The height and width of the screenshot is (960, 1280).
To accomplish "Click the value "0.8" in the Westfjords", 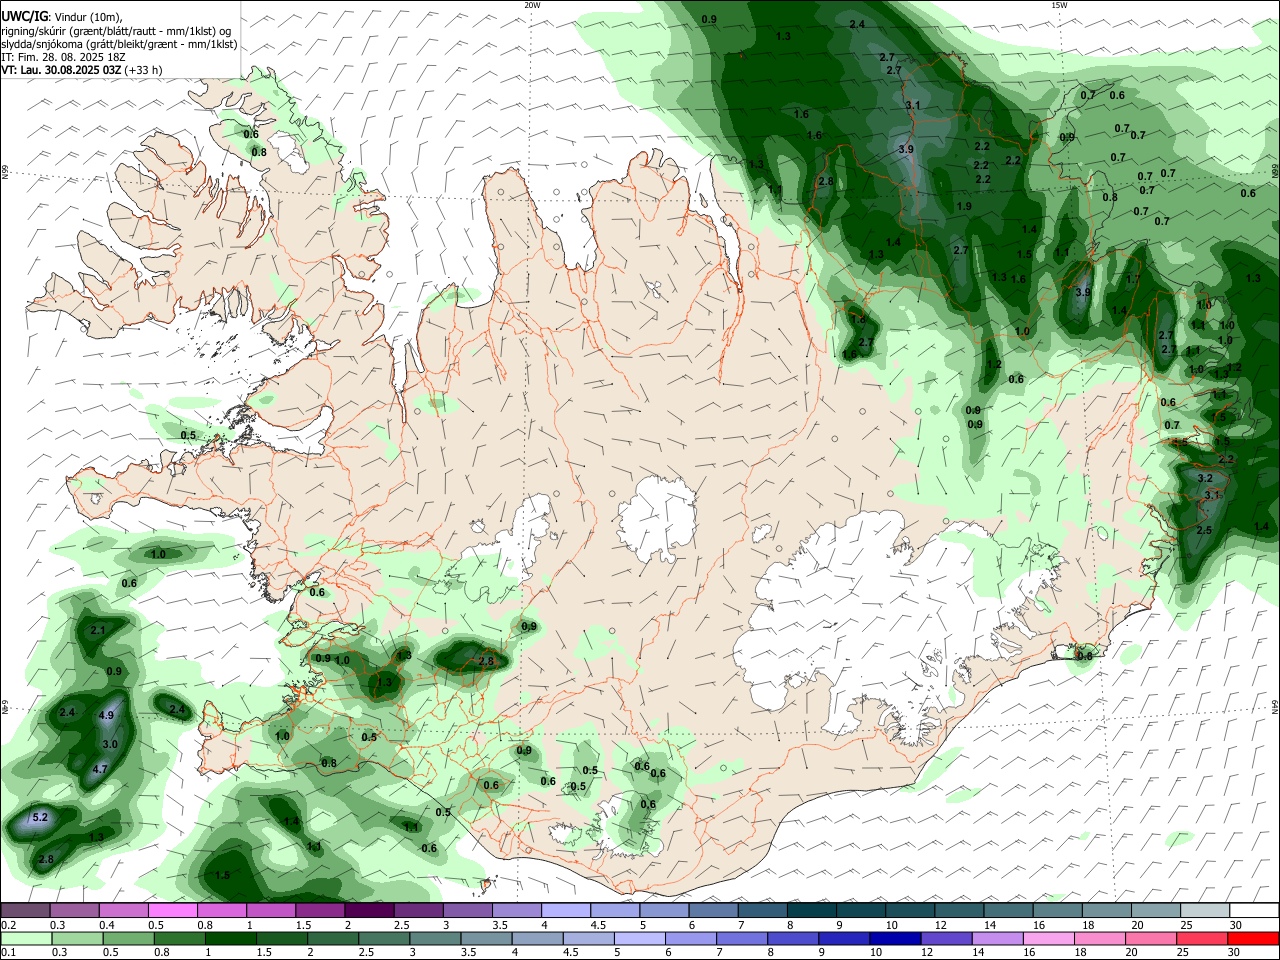I will coord(259,152).
